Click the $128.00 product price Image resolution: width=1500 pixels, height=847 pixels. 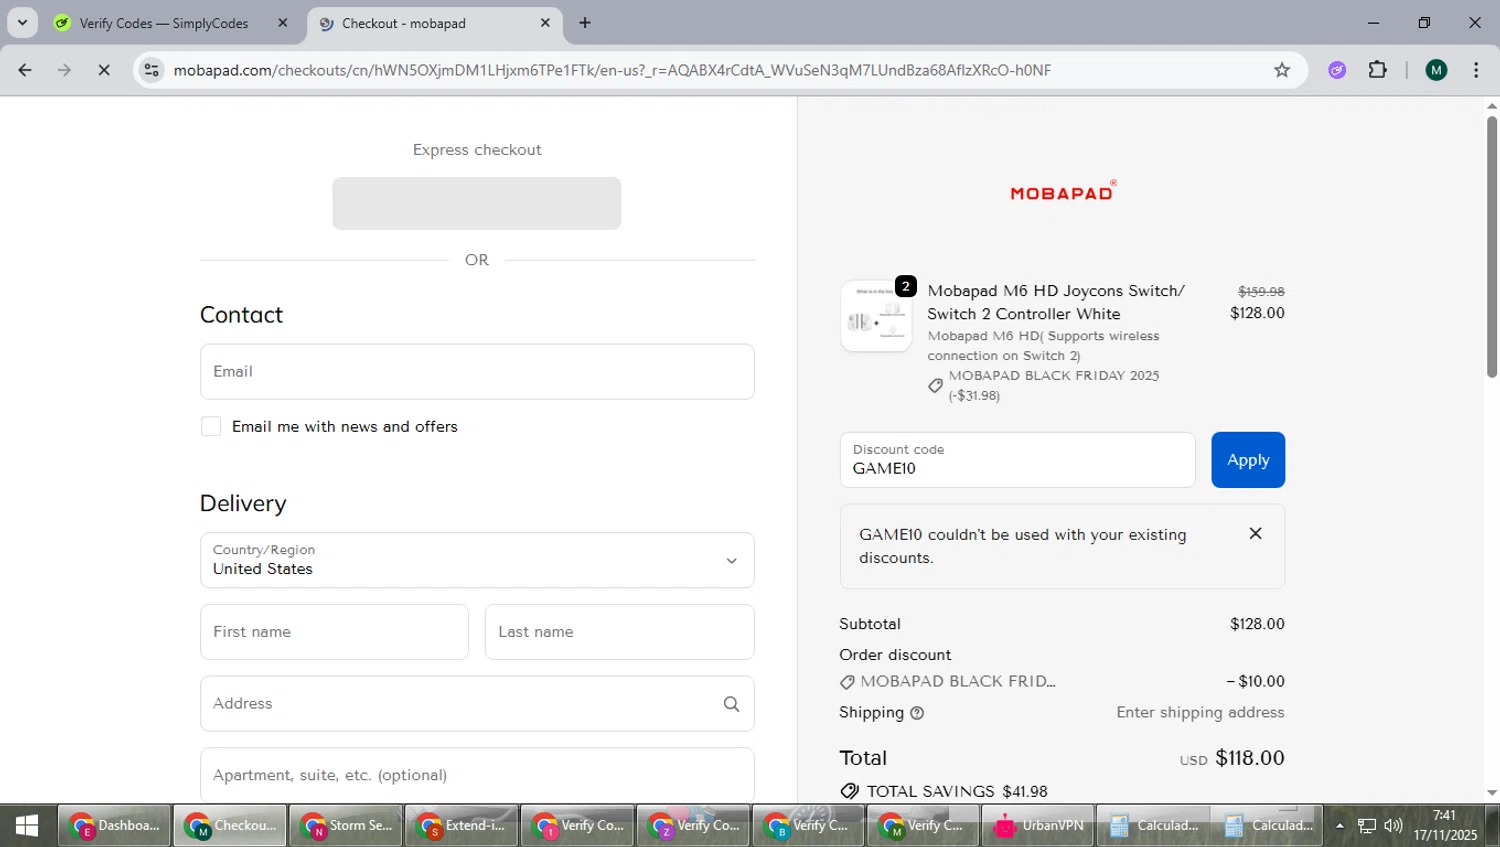click(x=1257, y=313)
